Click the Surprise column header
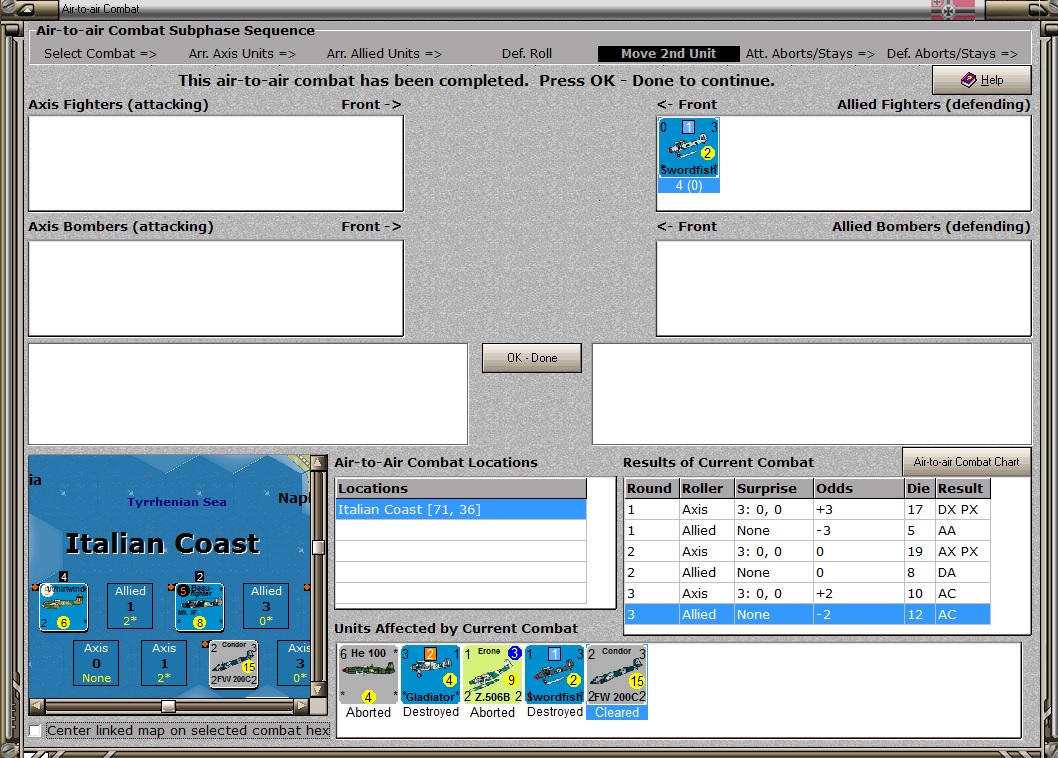 (774, 488)
